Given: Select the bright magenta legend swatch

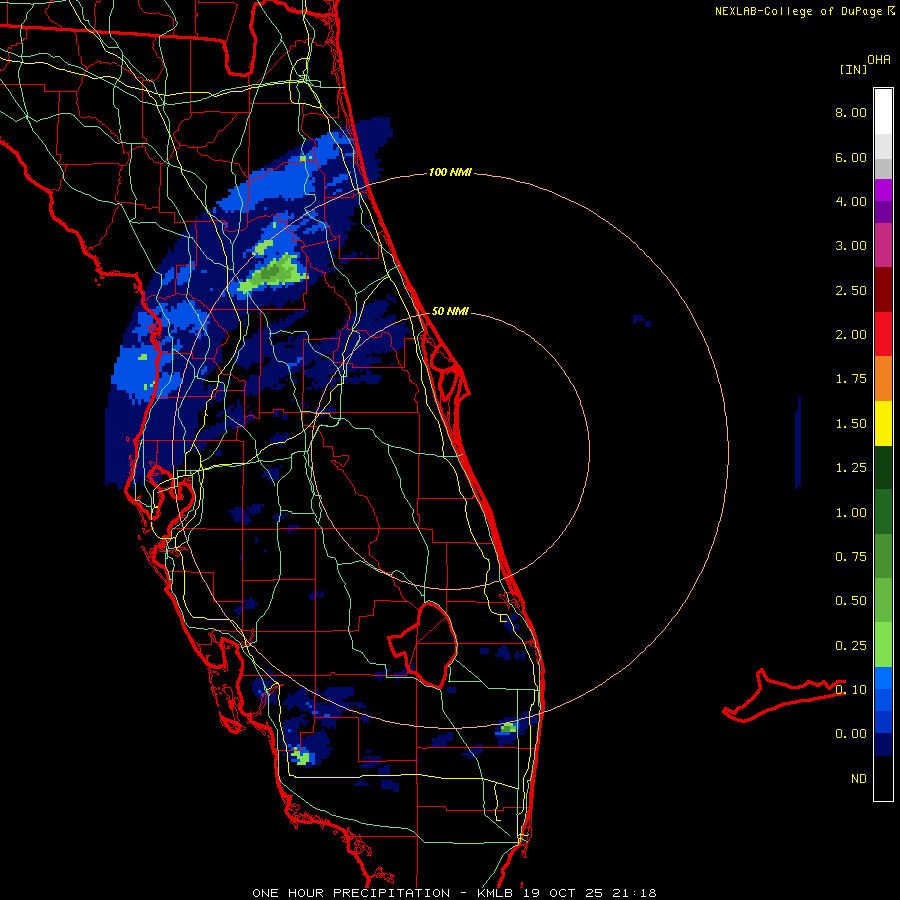Looking at the screenshot, I should pos(883,190).
